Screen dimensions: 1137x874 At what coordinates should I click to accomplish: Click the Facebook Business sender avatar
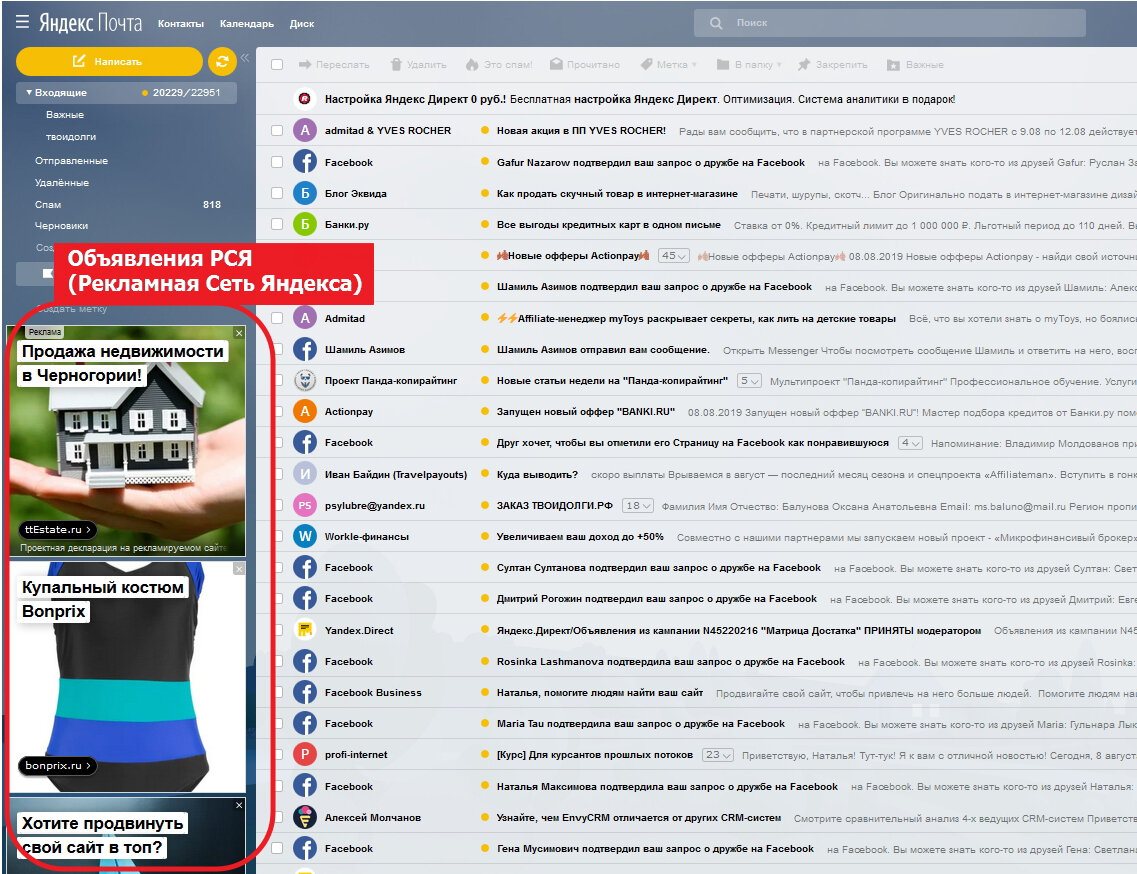(305, 692)
